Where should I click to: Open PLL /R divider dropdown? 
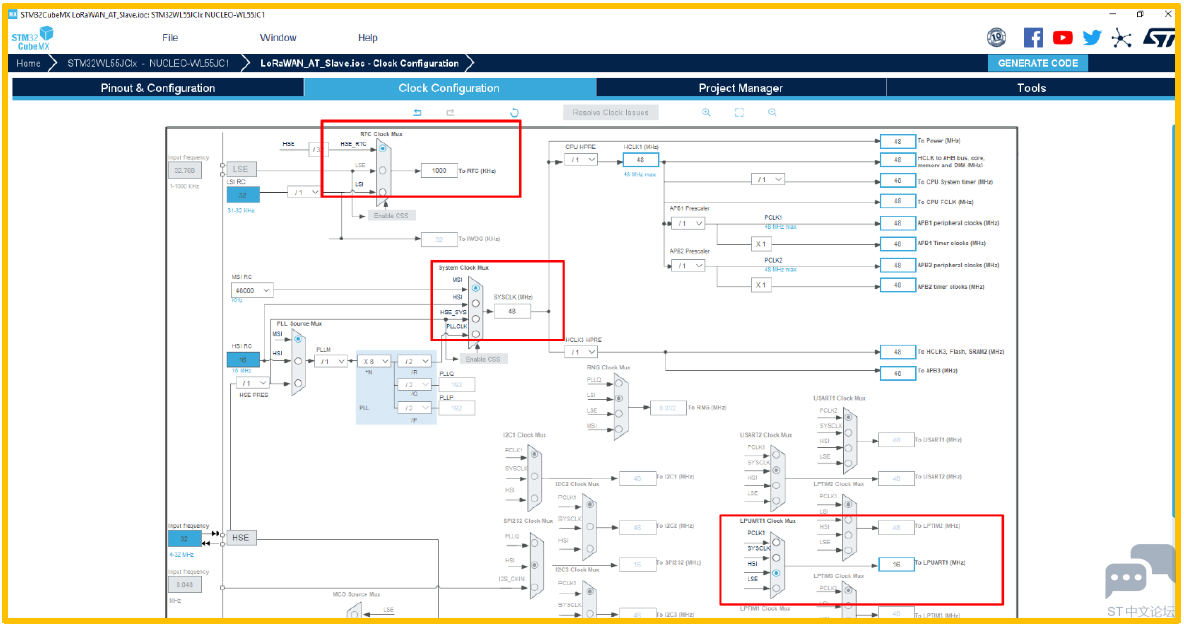click(415, 361)
